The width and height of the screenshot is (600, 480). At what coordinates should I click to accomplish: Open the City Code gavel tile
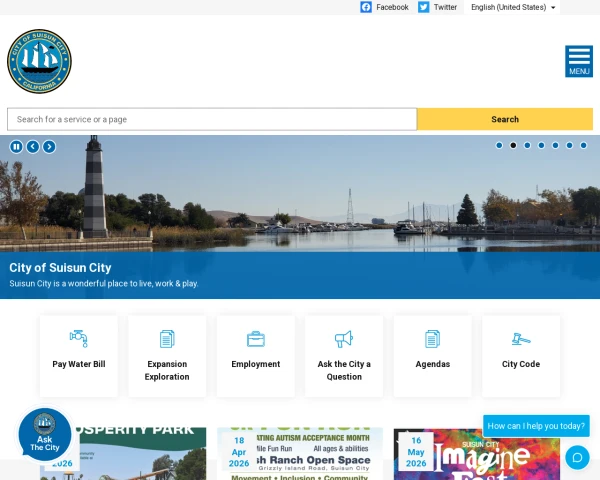pyautogui.click(x=521, y=355)
